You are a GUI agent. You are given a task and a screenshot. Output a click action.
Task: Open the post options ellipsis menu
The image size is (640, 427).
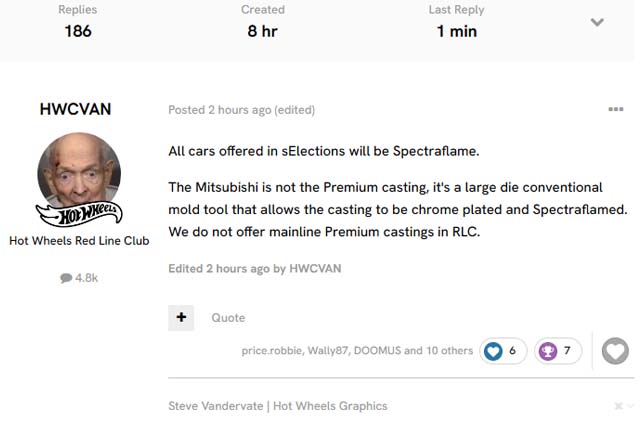[616, 109]
